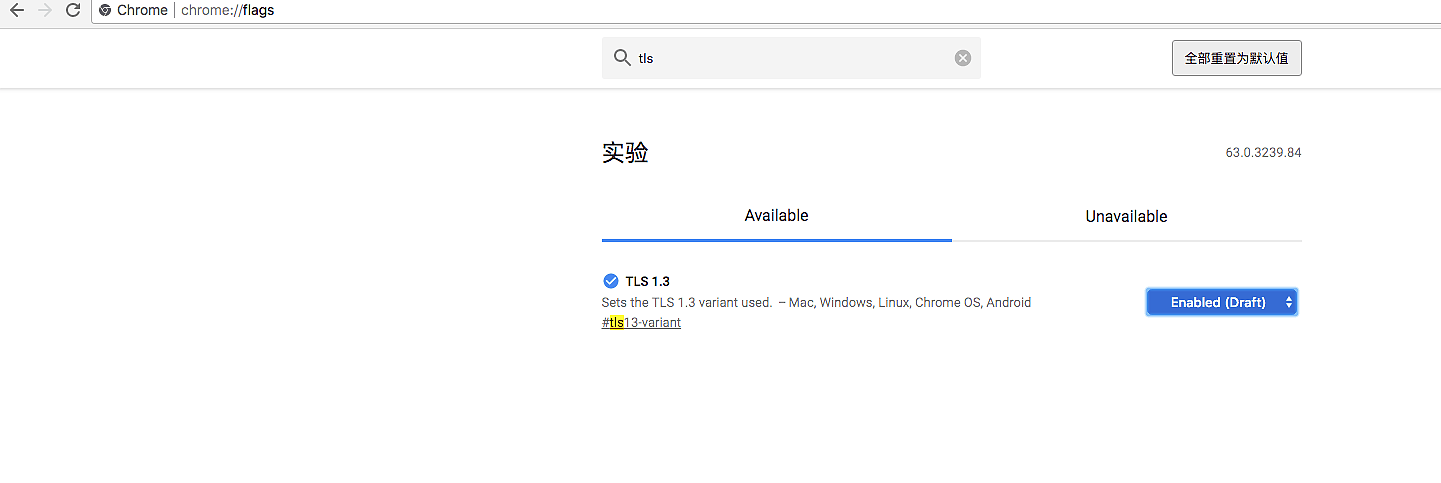Click the browser forward arrow

44,11
